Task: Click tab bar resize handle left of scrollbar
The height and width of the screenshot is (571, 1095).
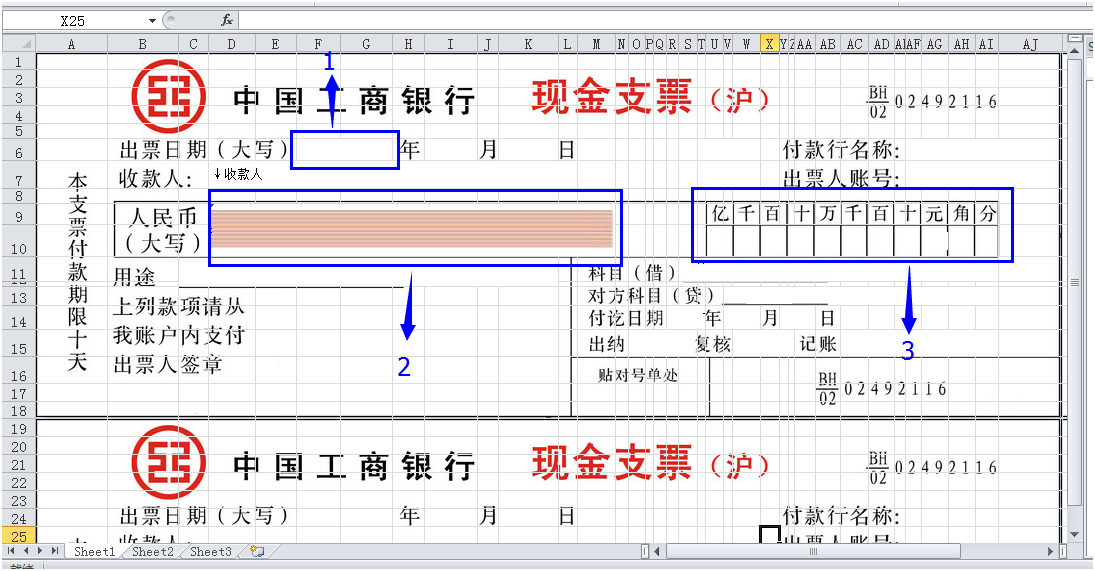Action: (645, 551)
